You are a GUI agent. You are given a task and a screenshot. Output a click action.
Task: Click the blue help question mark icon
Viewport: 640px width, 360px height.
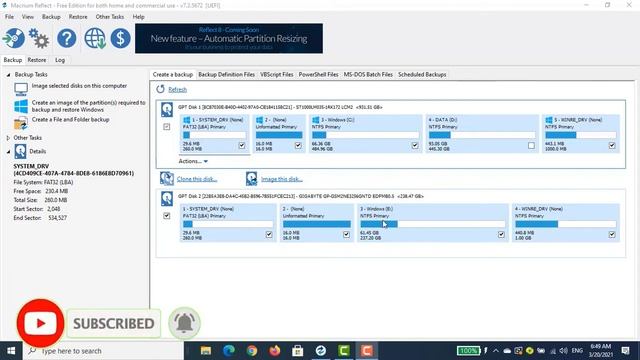[x=67, y=38]
